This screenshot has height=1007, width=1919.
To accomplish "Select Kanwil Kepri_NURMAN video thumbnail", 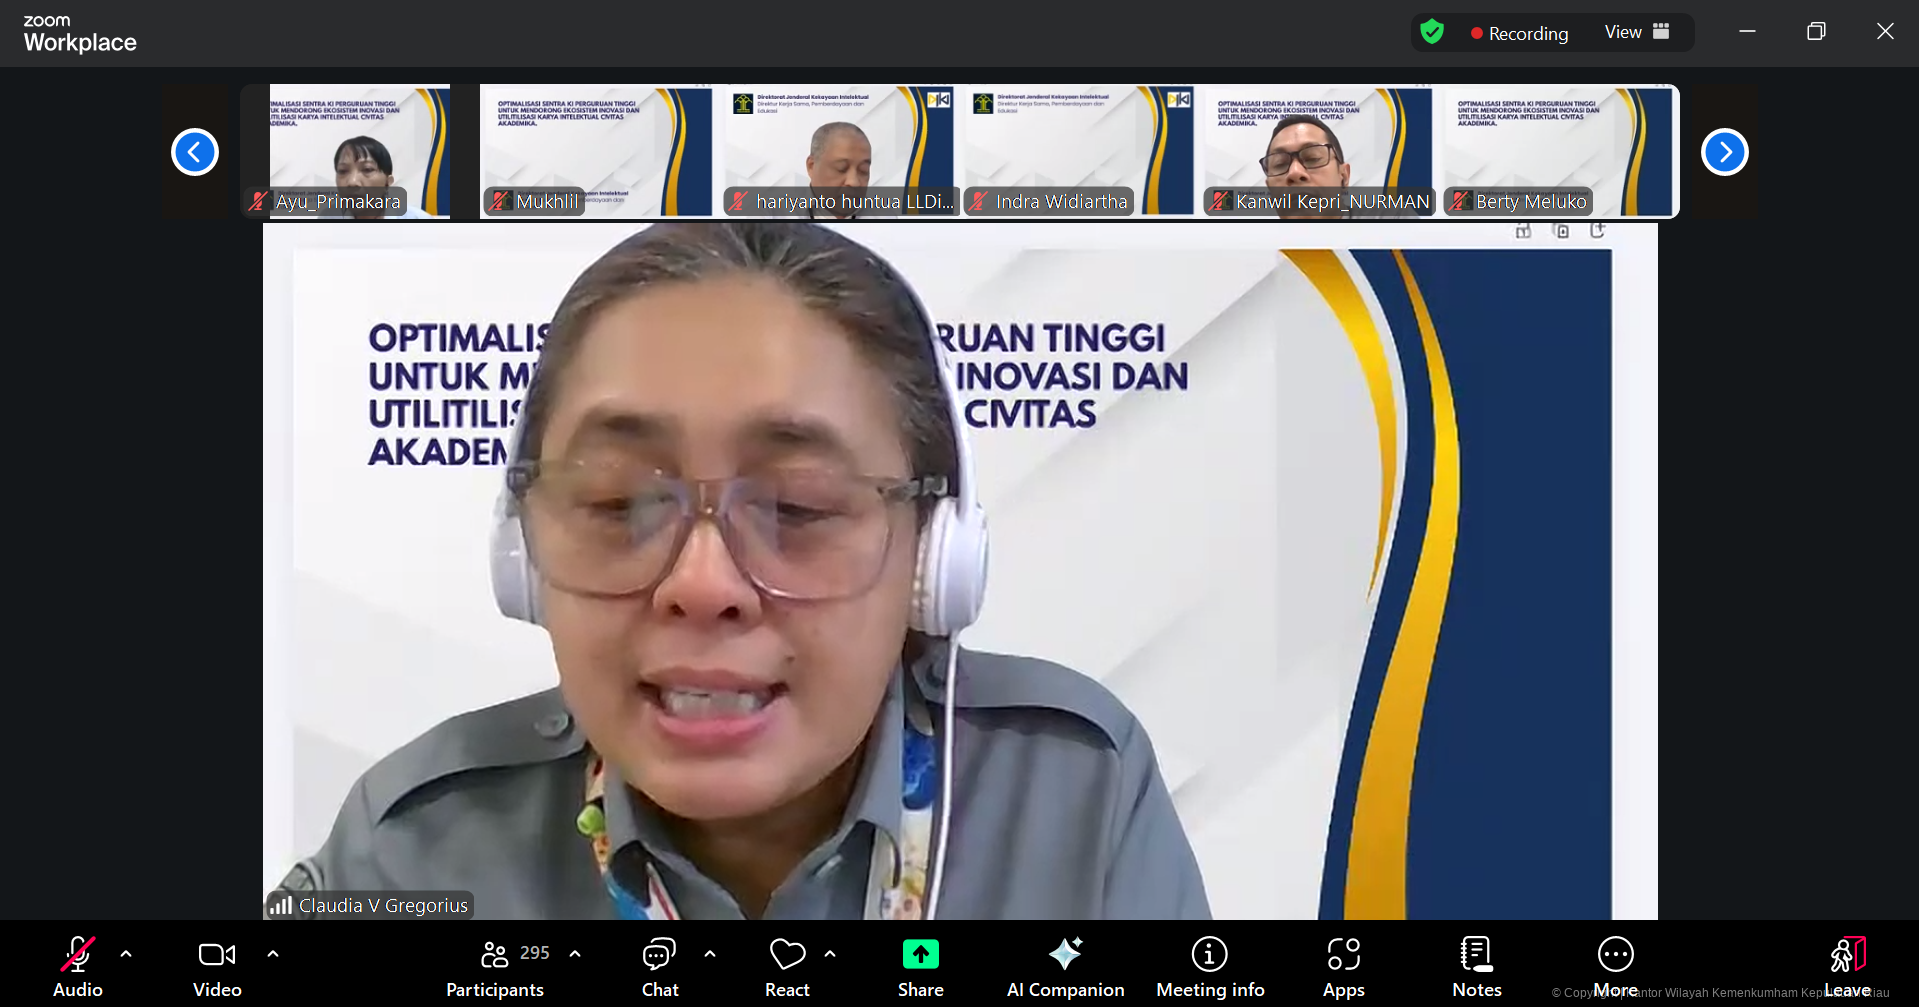I will (1317, 151).
